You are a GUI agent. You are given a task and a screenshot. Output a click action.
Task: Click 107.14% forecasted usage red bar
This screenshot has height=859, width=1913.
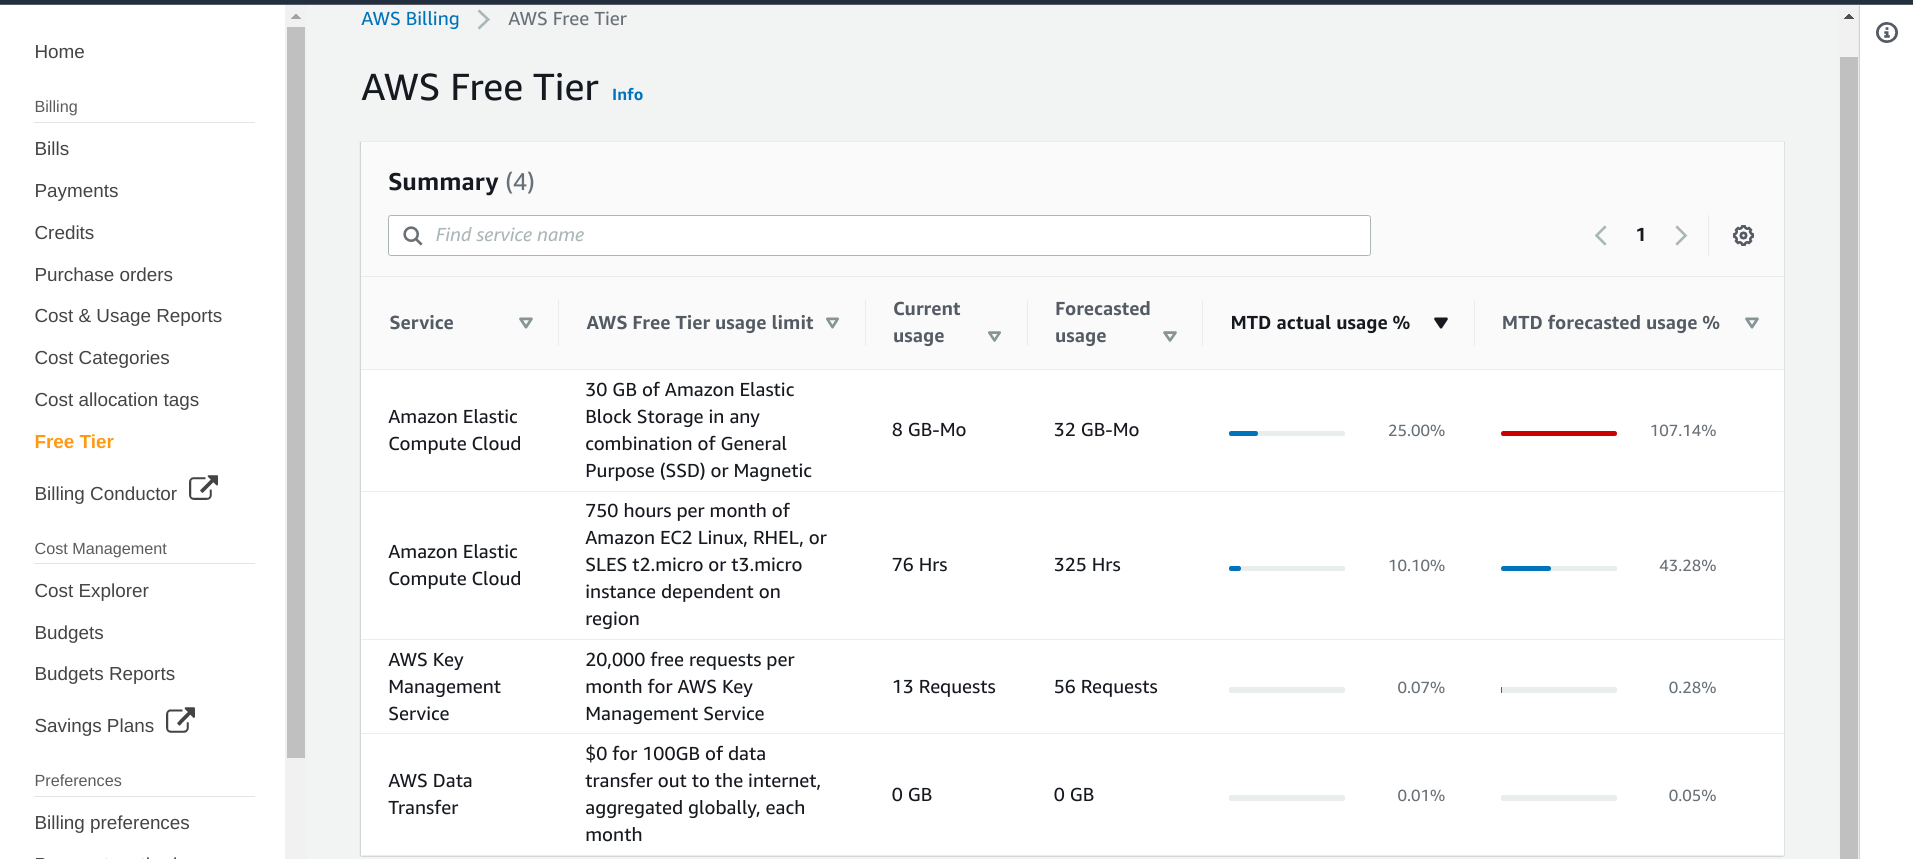click(1558, 433)
